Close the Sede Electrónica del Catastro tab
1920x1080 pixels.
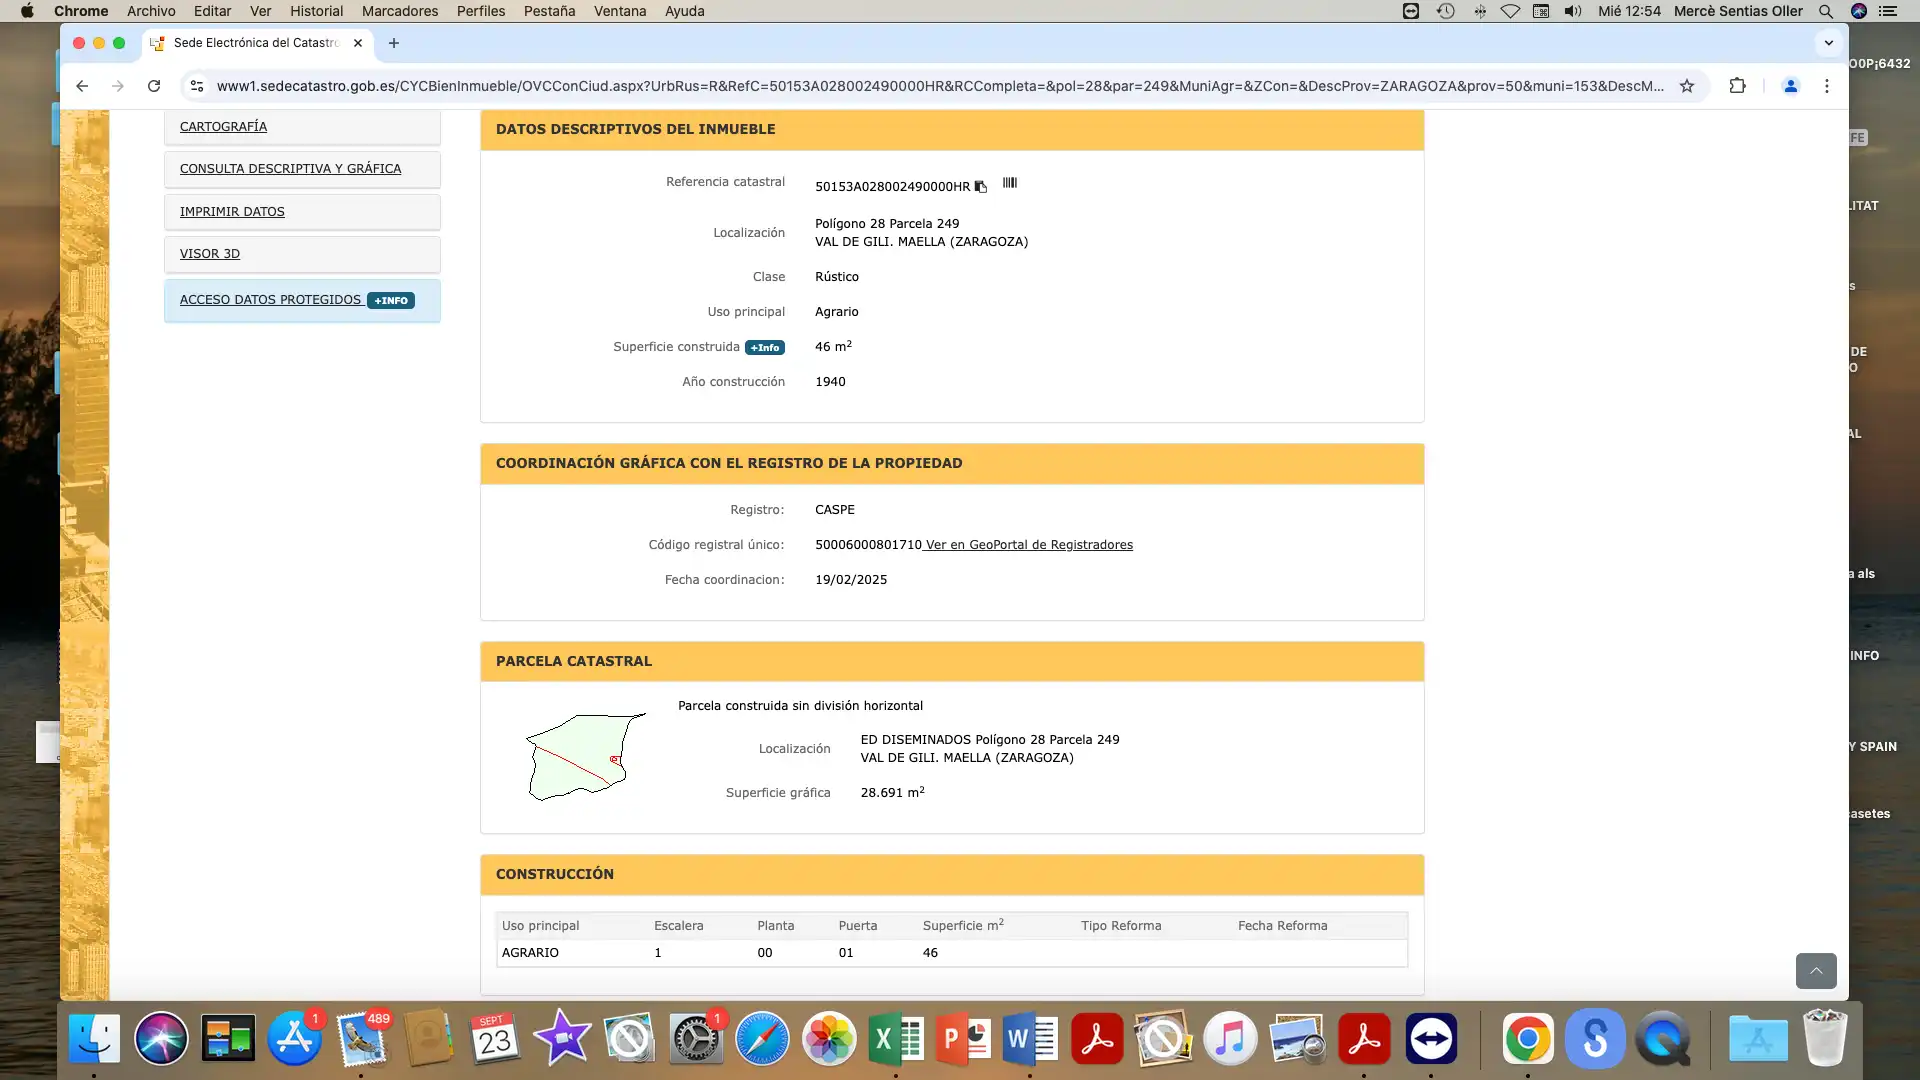coord(358,43)
